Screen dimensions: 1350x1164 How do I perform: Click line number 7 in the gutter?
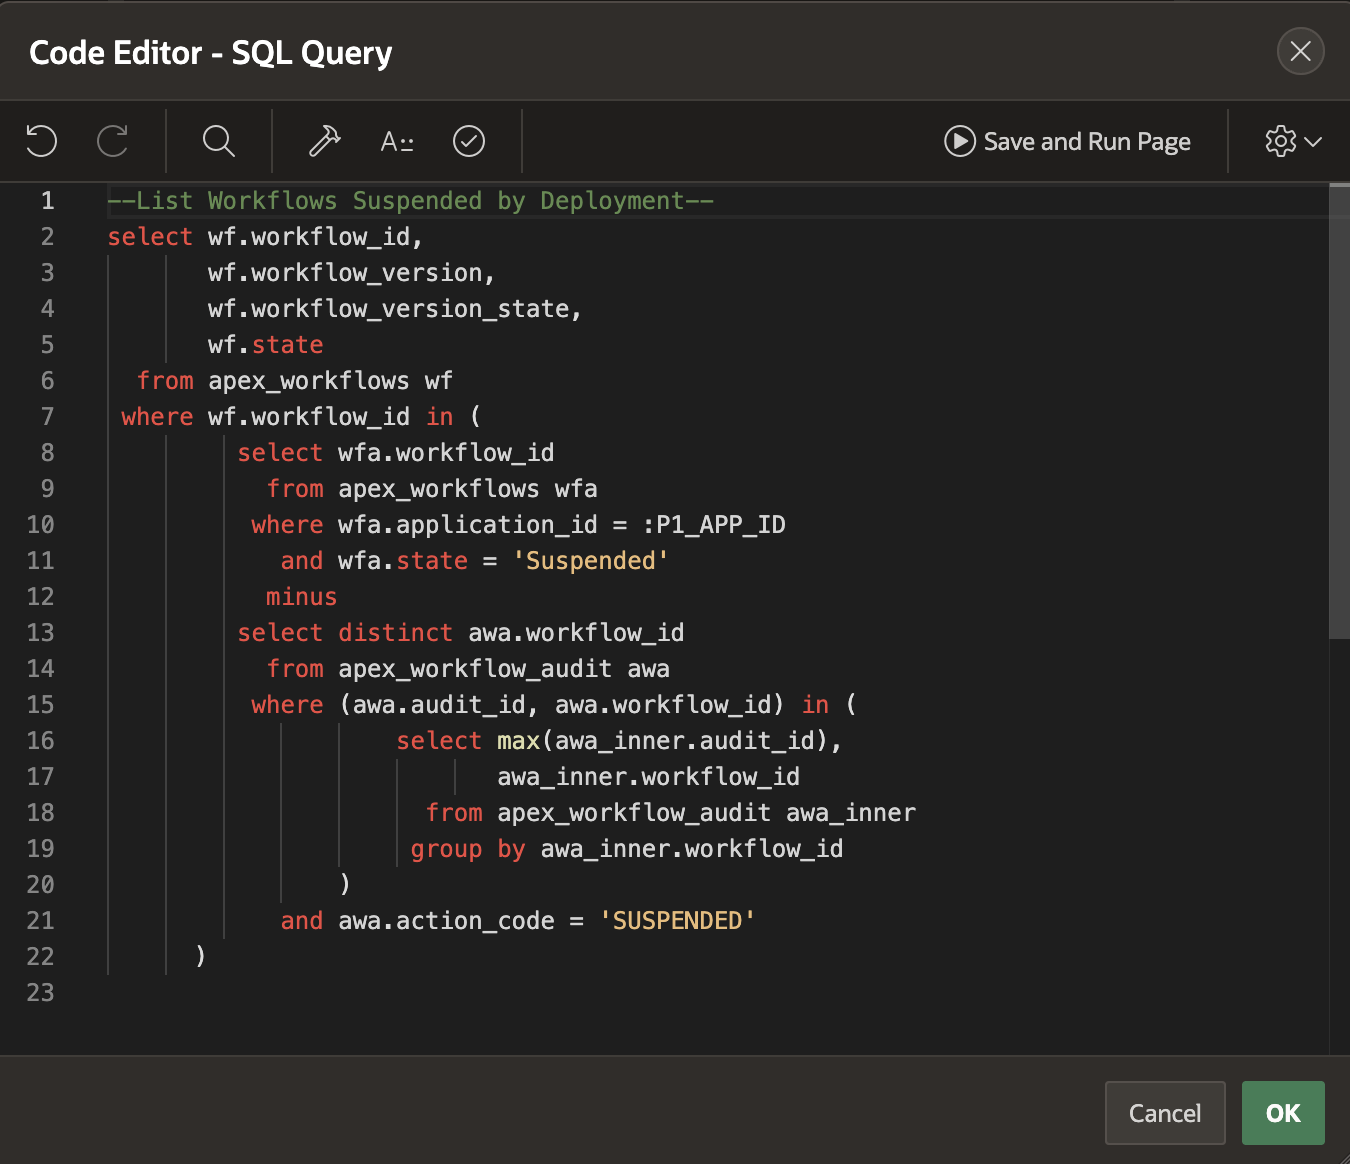(47, 417)
